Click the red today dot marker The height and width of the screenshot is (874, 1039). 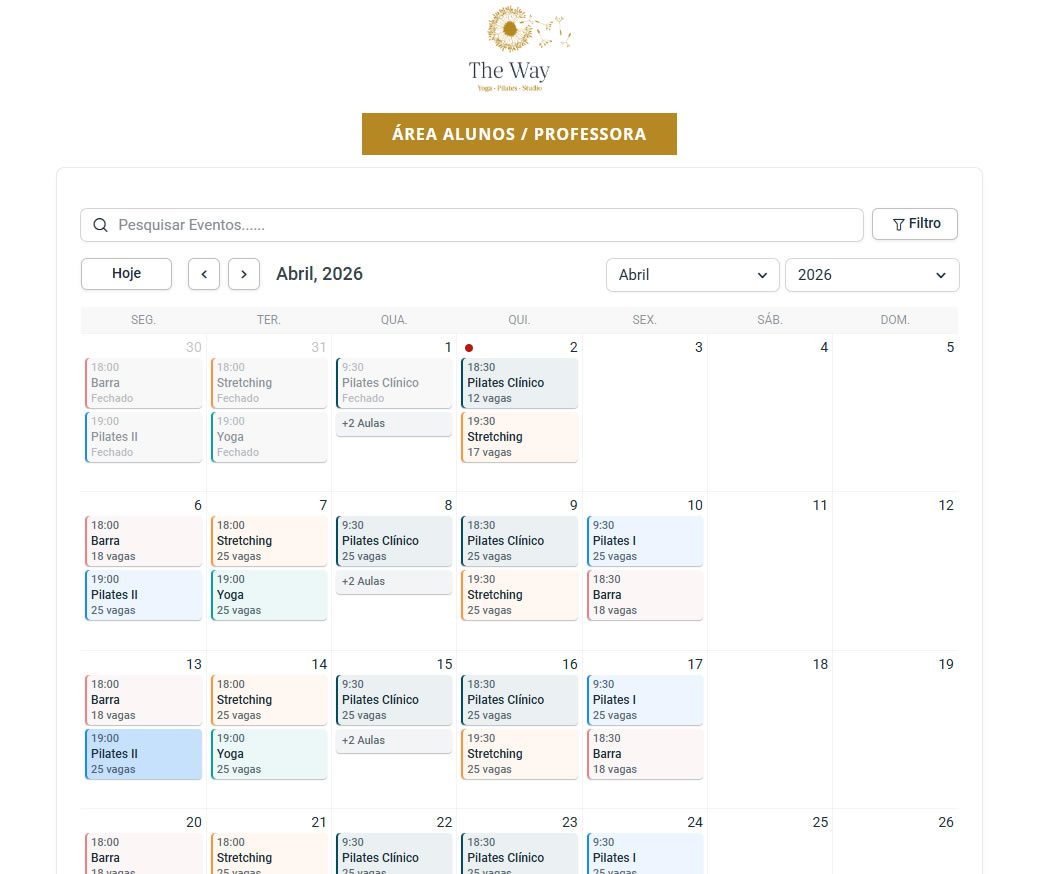(469, 348)
